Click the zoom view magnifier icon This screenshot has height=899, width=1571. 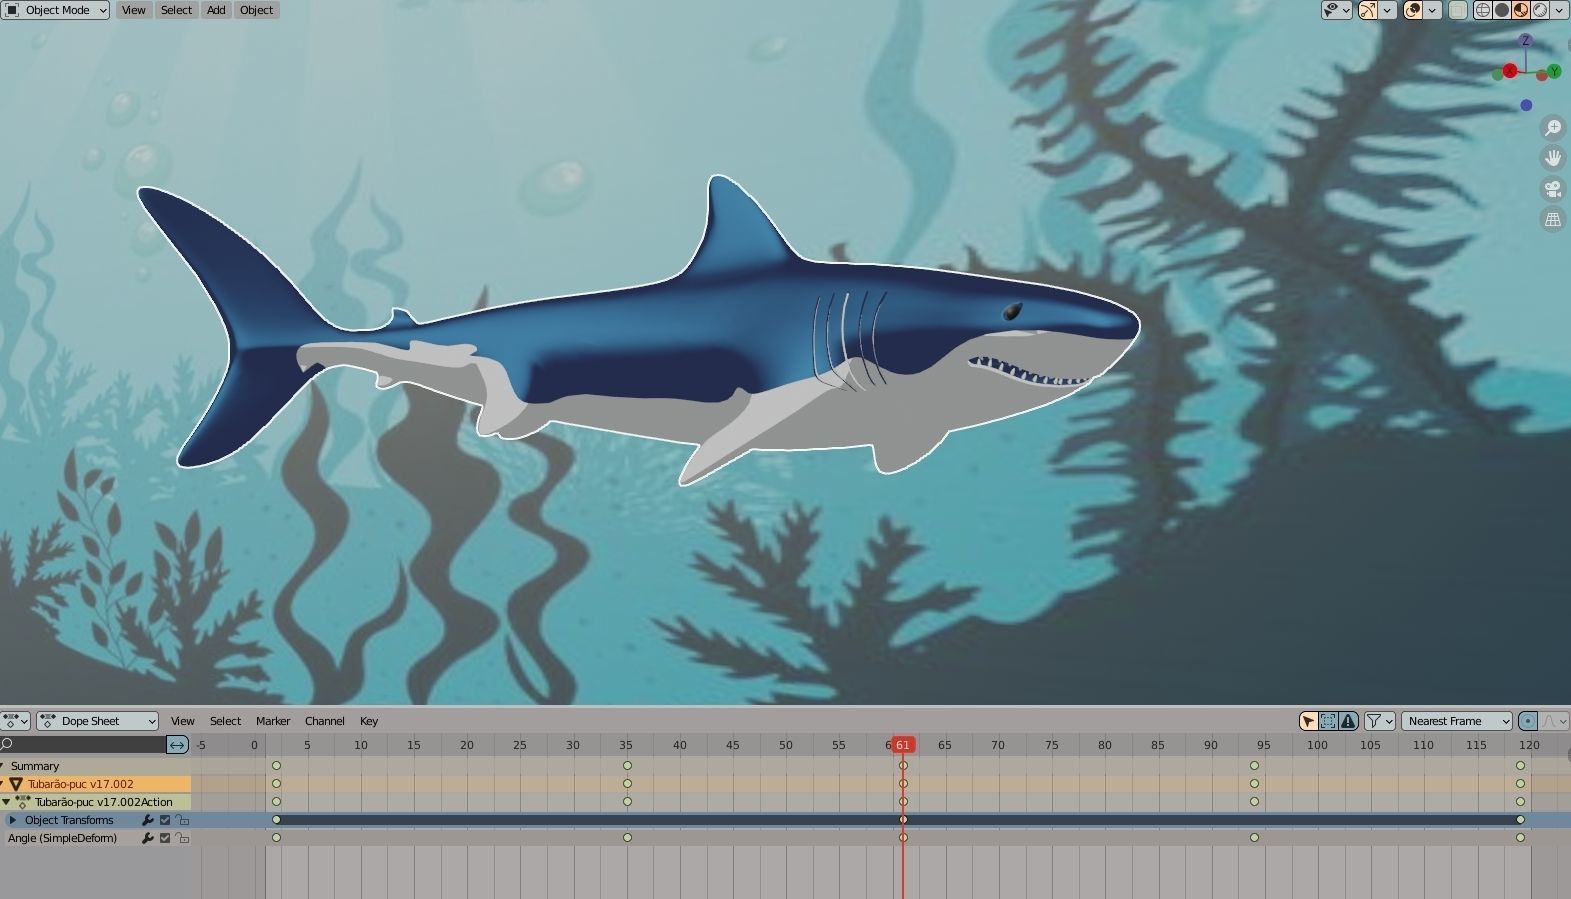click(x=1553, y=127)
